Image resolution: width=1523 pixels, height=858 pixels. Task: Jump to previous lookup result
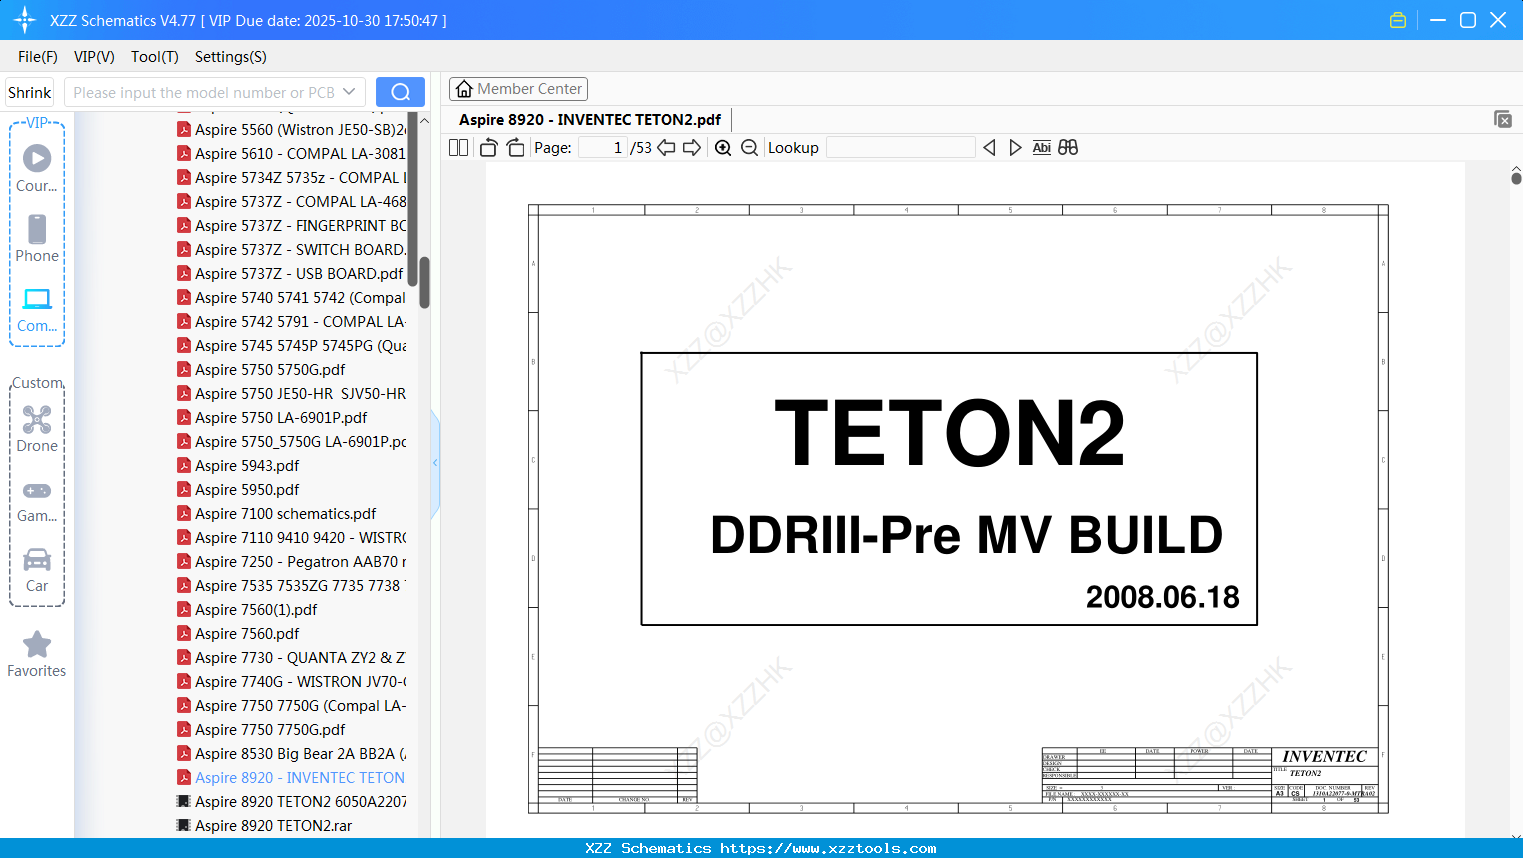click(989, 147)
